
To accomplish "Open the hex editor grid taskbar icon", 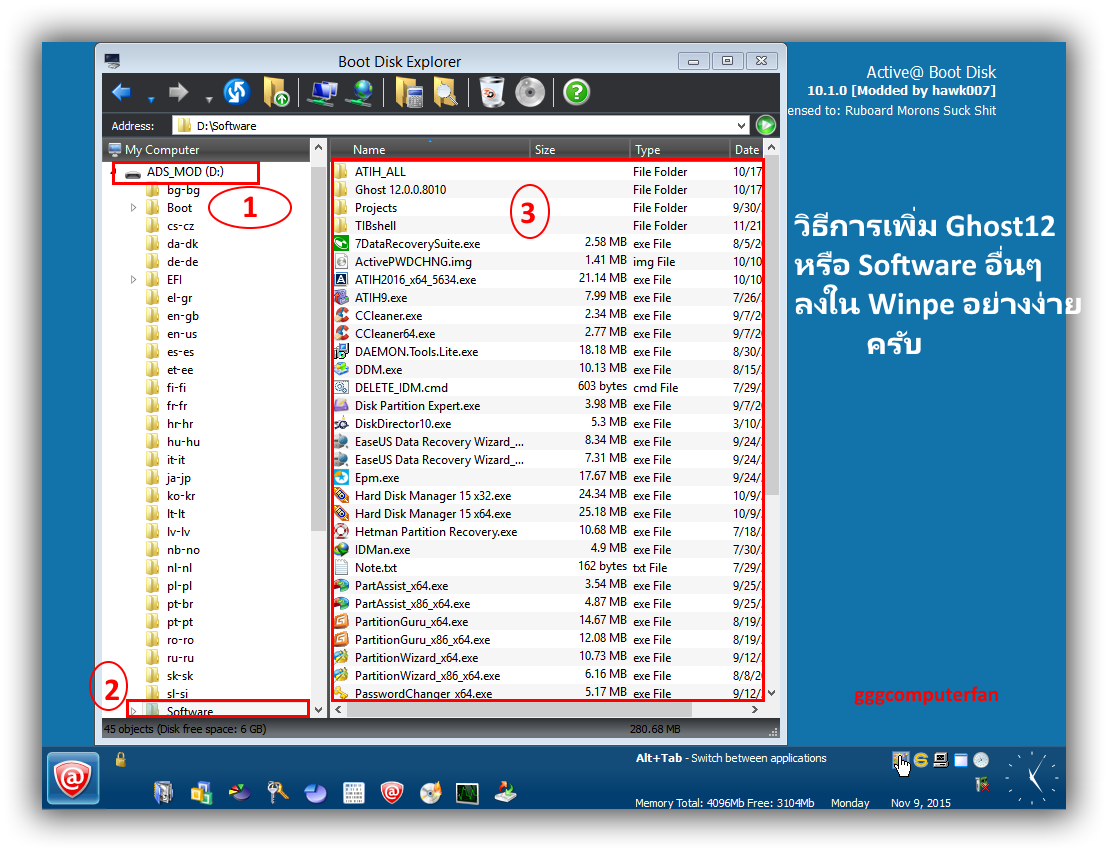I will [x=353, y=793].
